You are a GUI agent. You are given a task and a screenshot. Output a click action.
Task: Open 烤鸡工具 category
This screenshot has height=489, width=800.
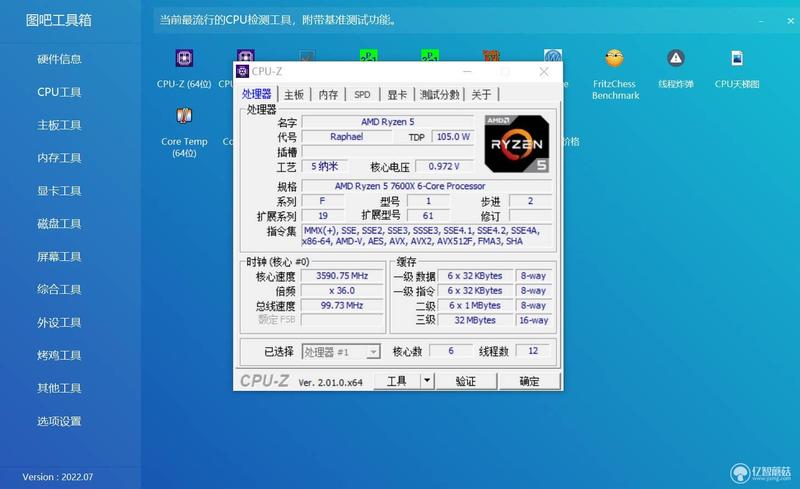(x=59, y=355)
